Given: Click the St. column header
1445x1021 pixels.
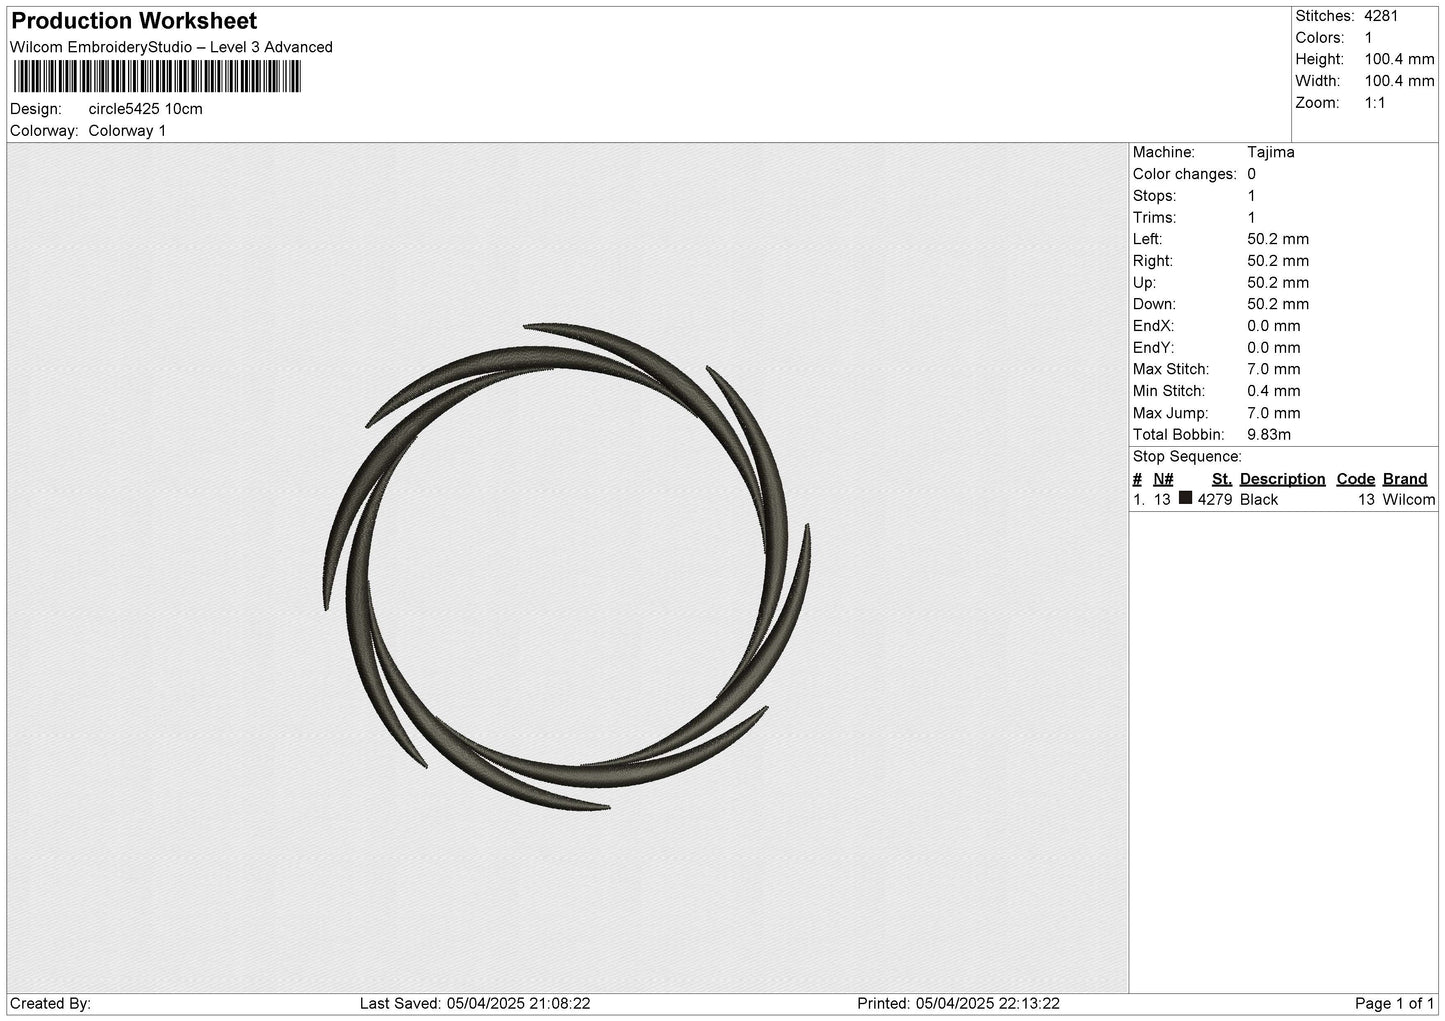Looking at the screenshot, I should [1222, 479].
